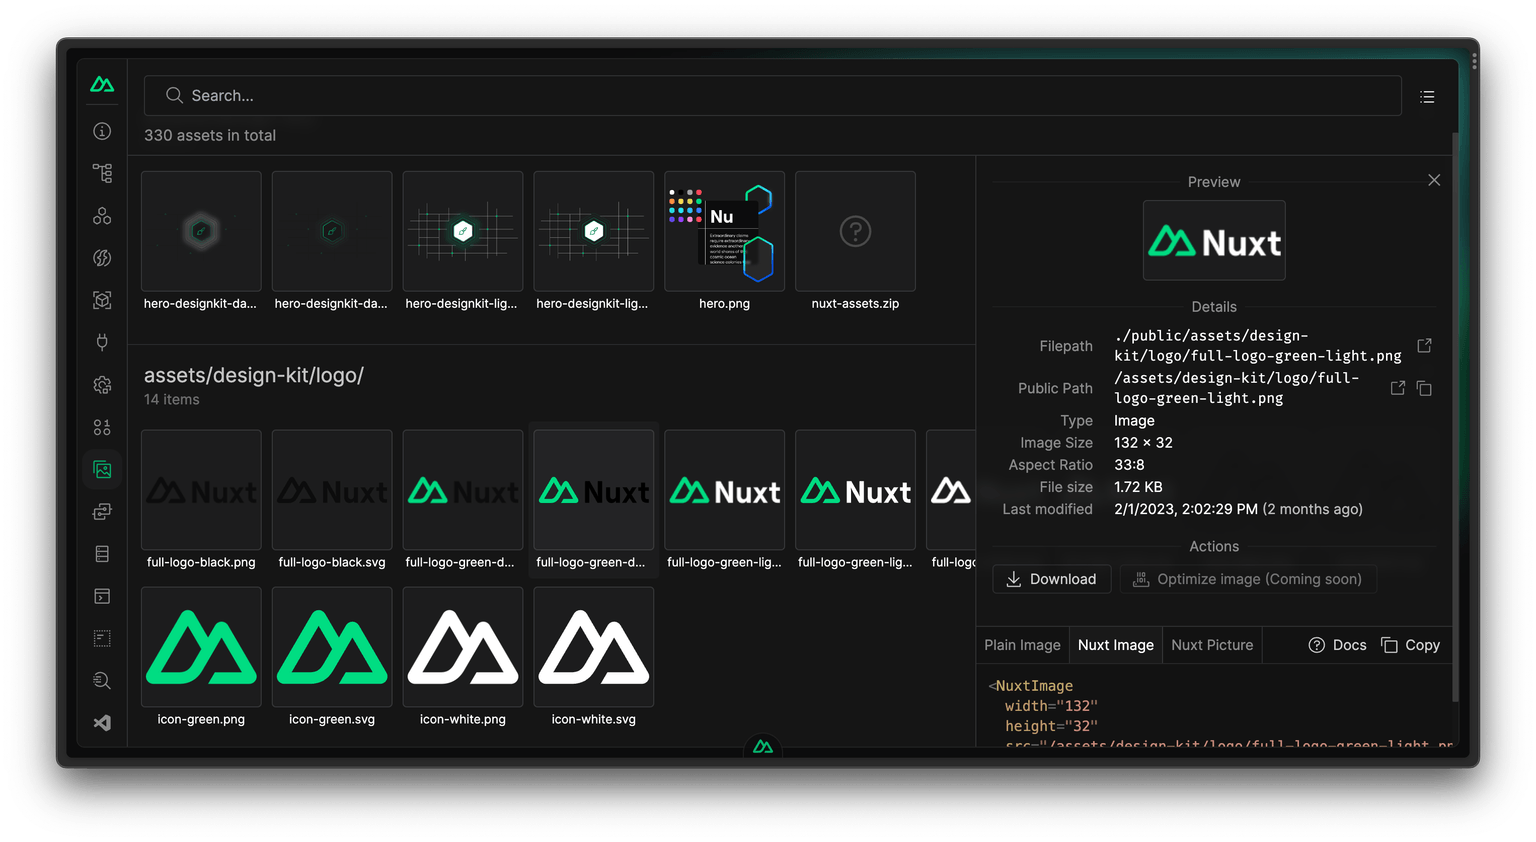
Task: Open the Hooks panel via plug icon
Action: [101, 341]
